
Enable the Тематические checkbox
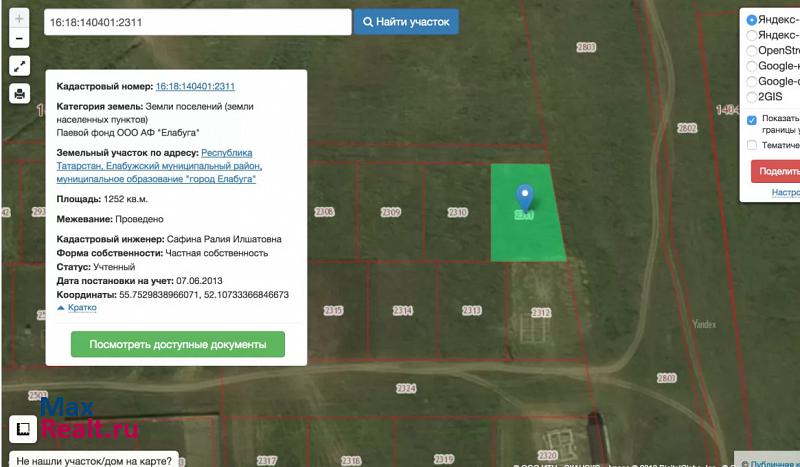(752, 145)
